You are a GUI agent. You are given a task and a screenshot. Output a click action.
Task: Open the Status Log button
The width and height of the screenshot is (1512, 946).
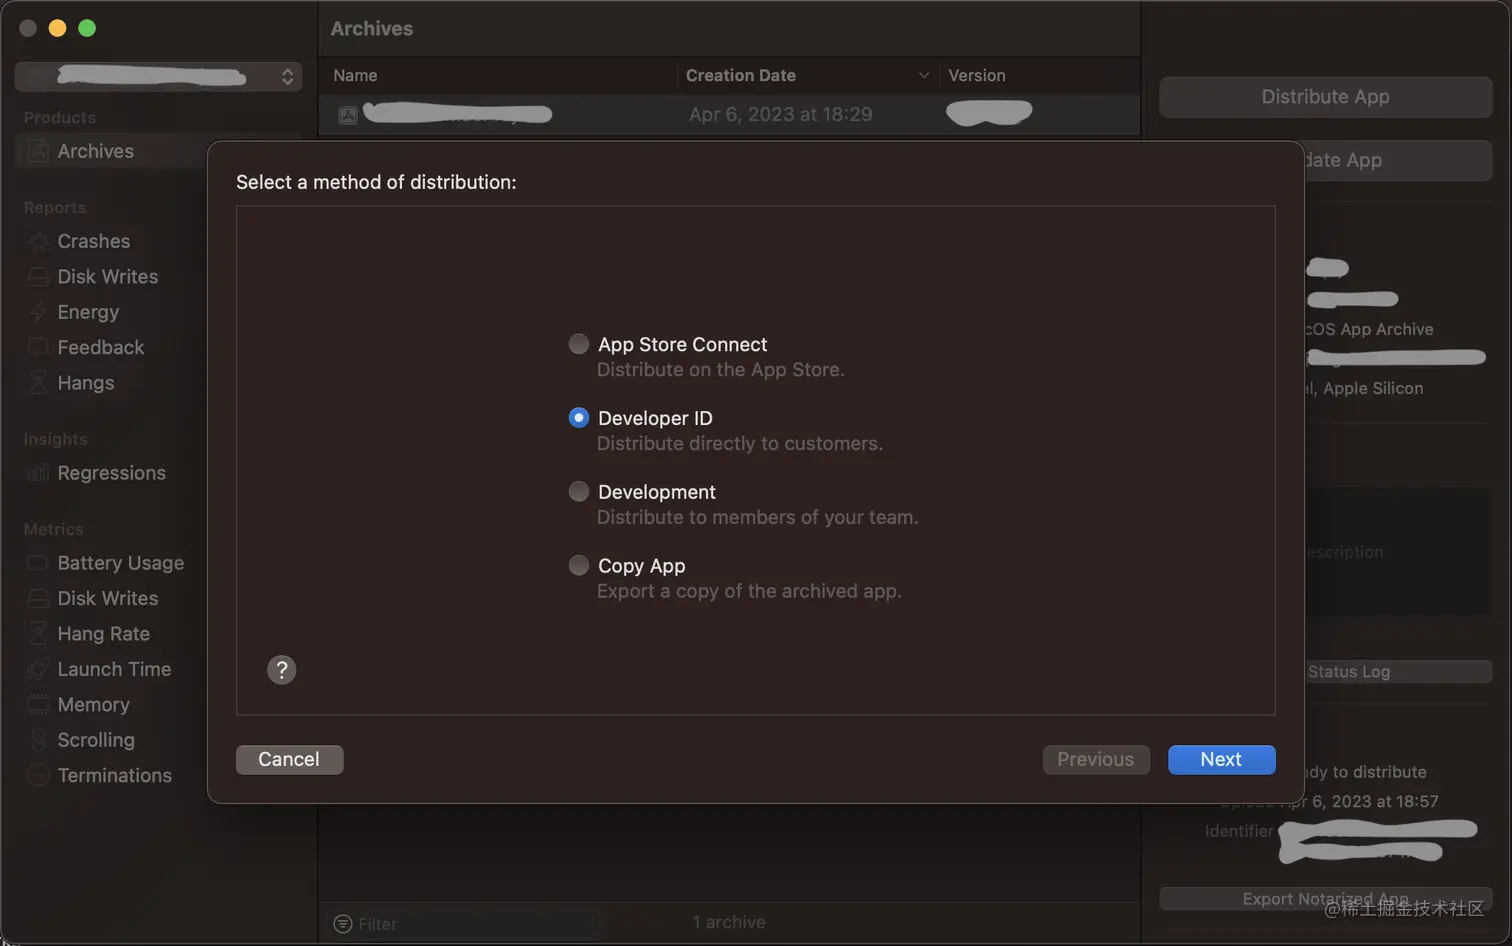[x=1399, y=672]
